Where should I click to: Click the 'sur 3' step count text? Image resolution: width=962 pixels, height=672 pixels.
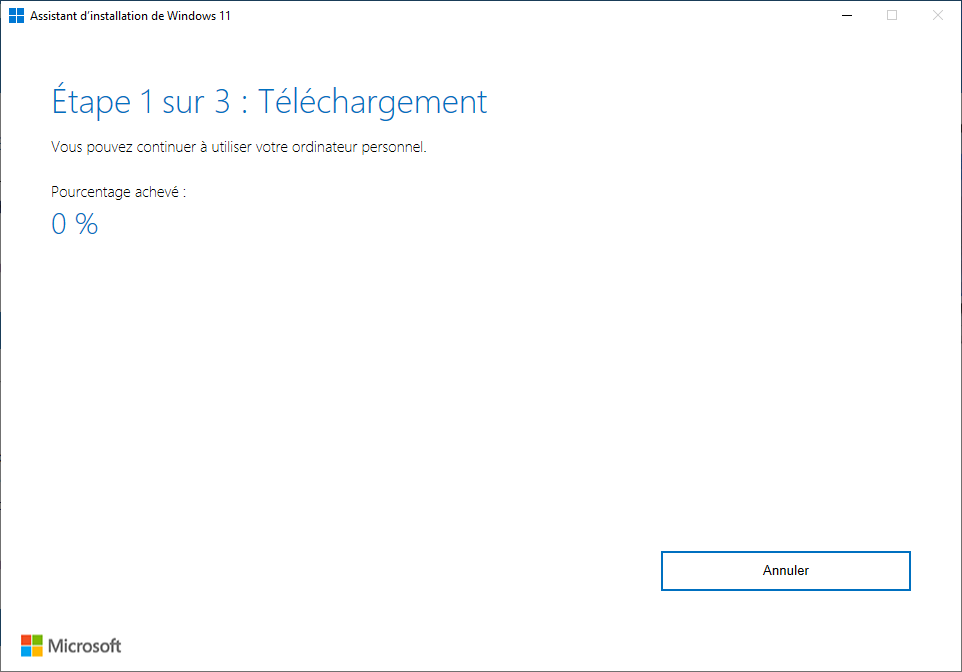coord(196,102)
